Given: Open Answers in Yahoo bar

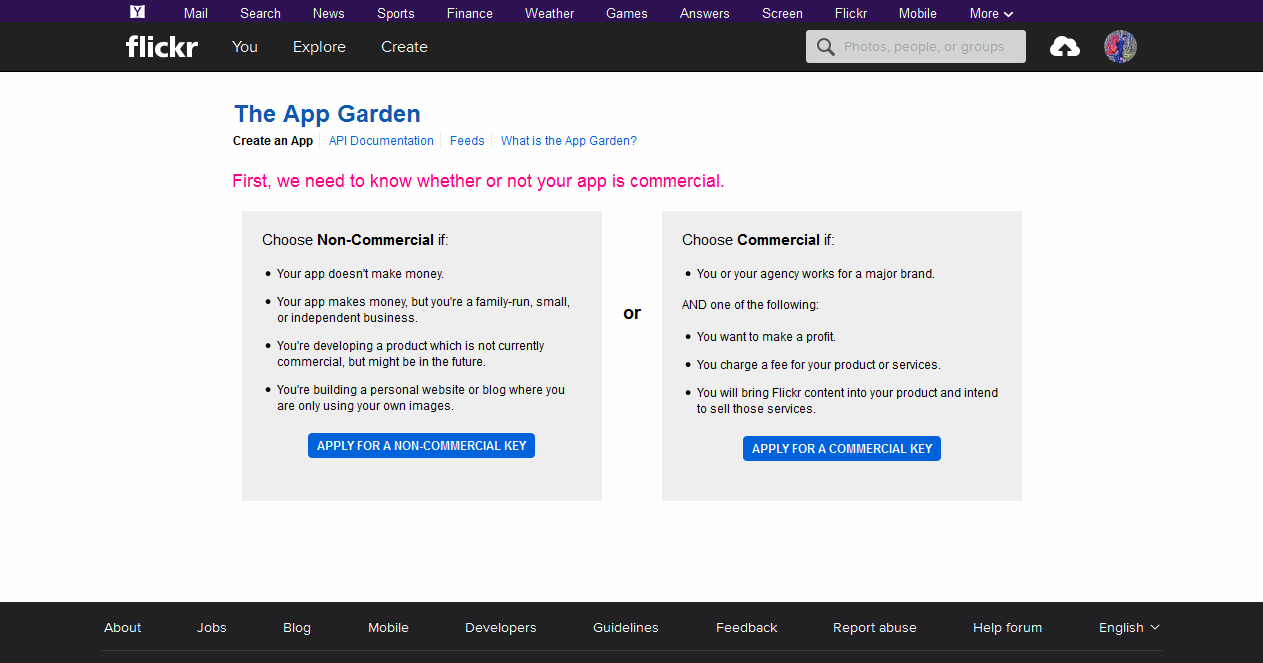Looking at the screenshot, I should tap(705, 13).
